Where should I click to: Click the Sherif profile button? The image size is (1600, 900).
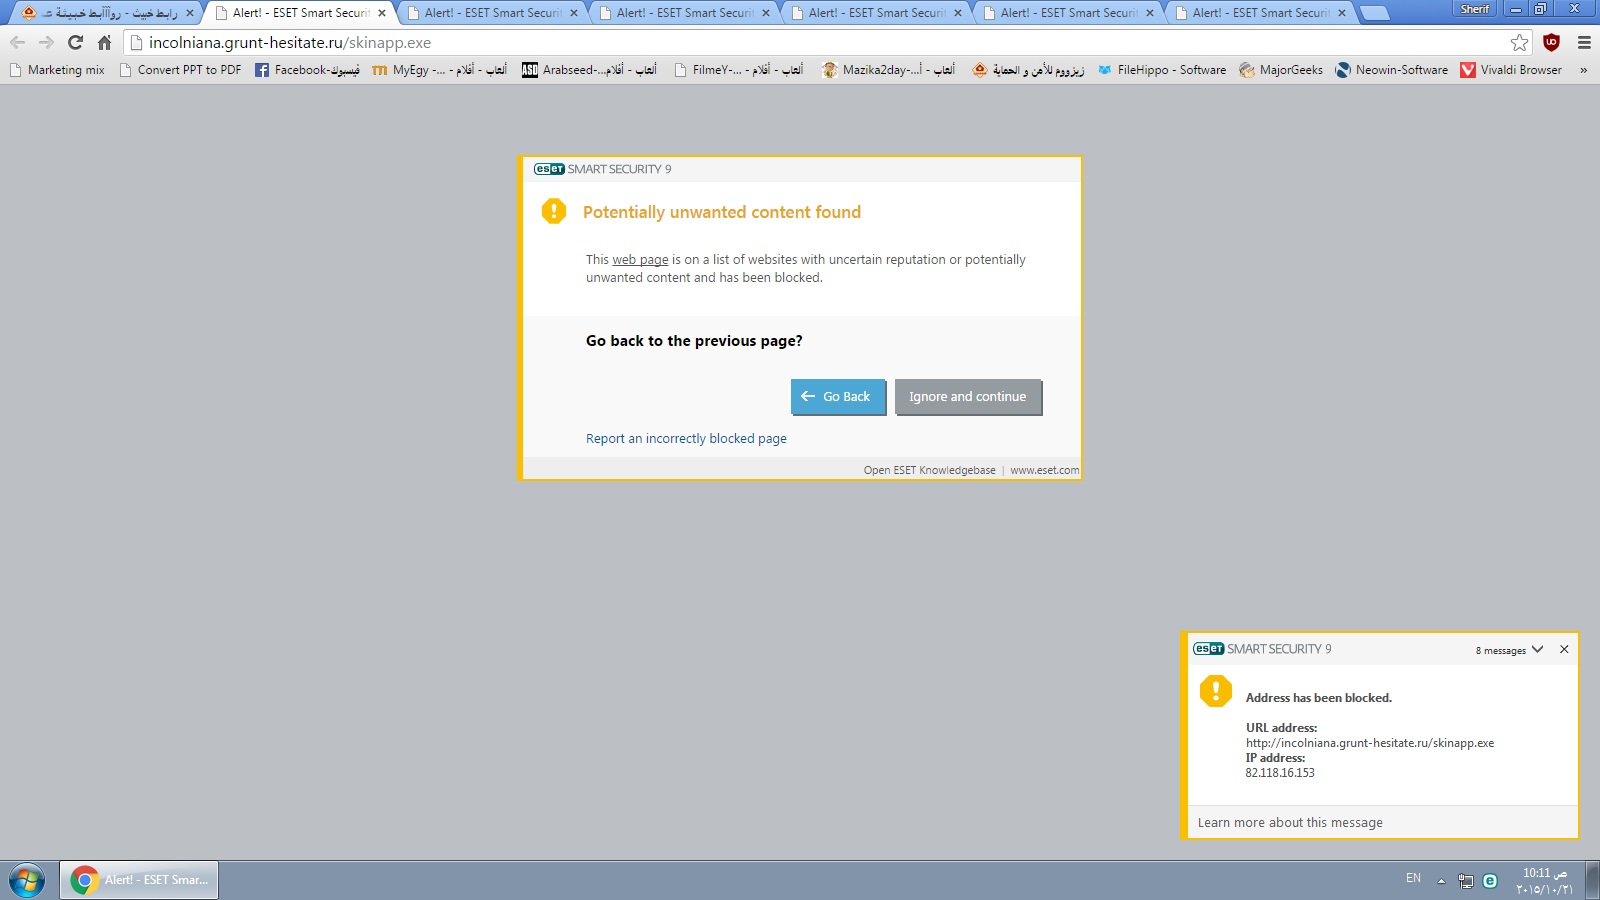point(1475,9)
